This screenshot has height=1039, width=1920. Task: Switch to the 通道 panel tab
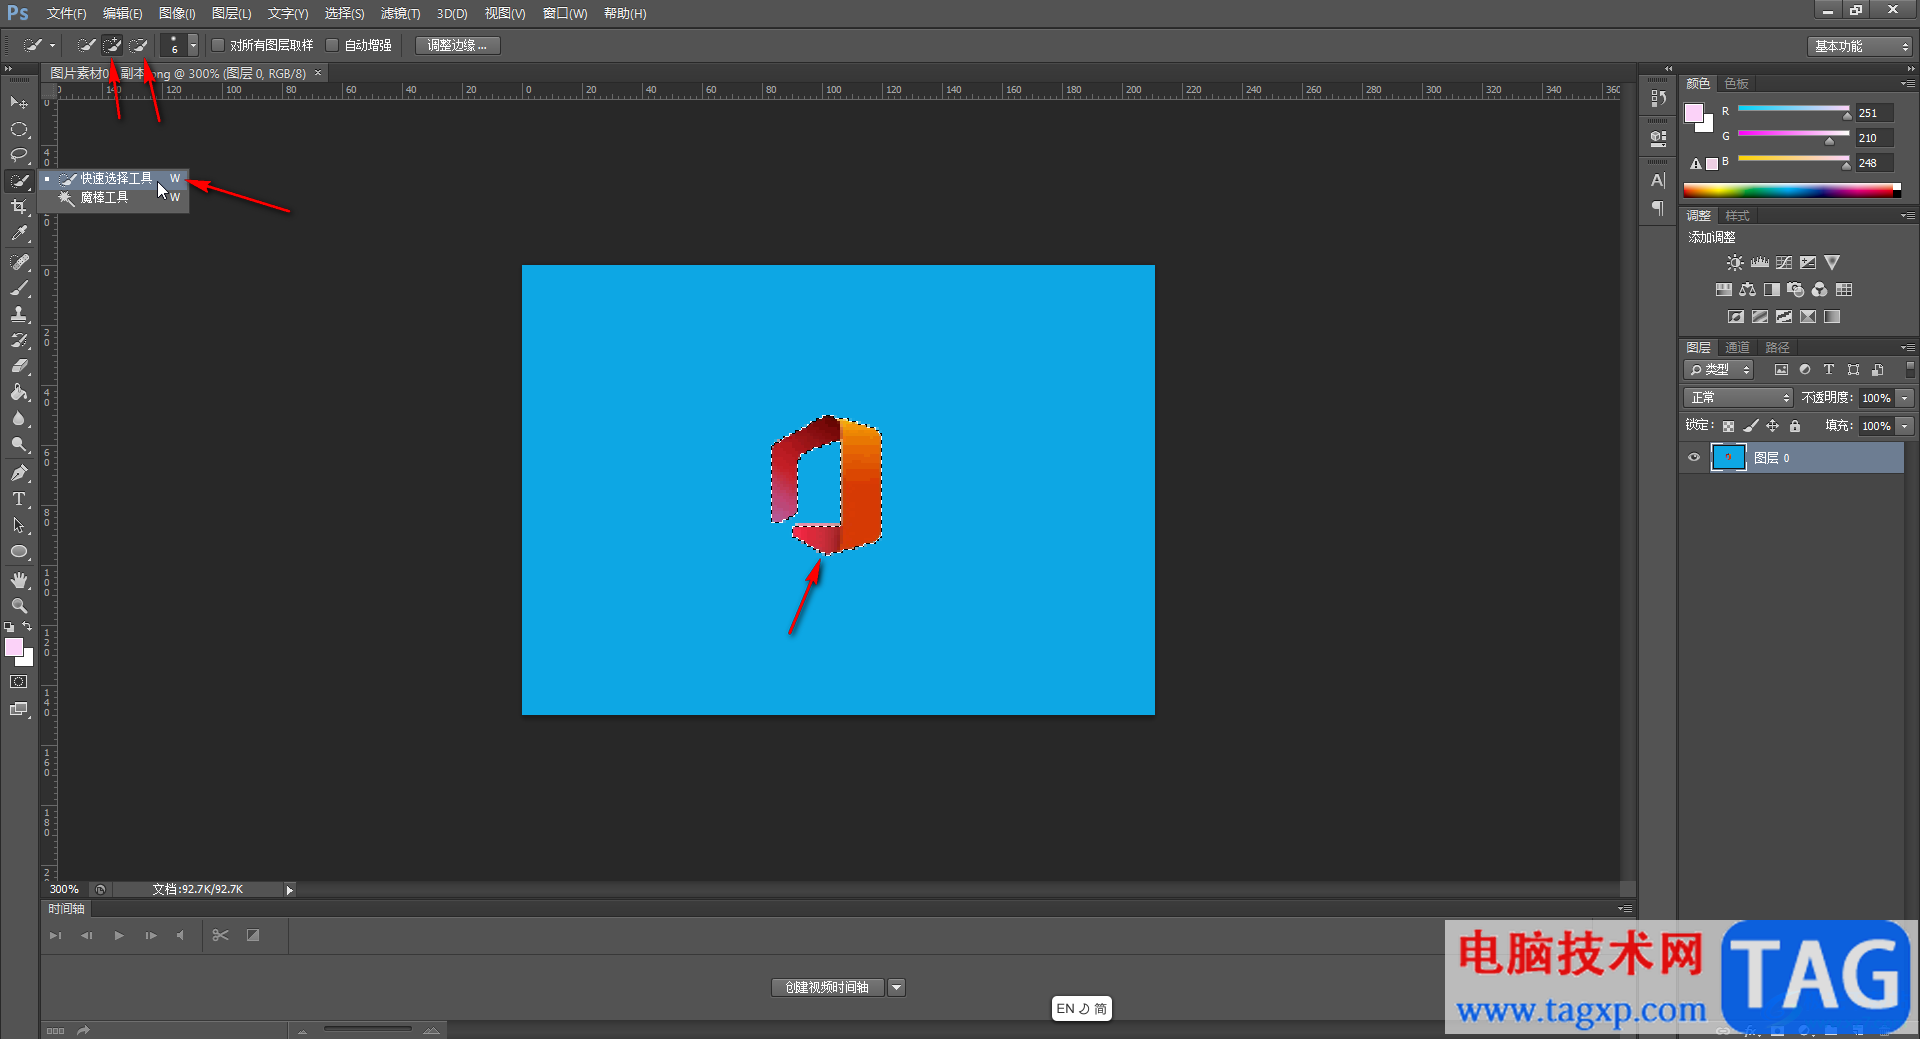pyautogui.click(x=1737, y=347)
